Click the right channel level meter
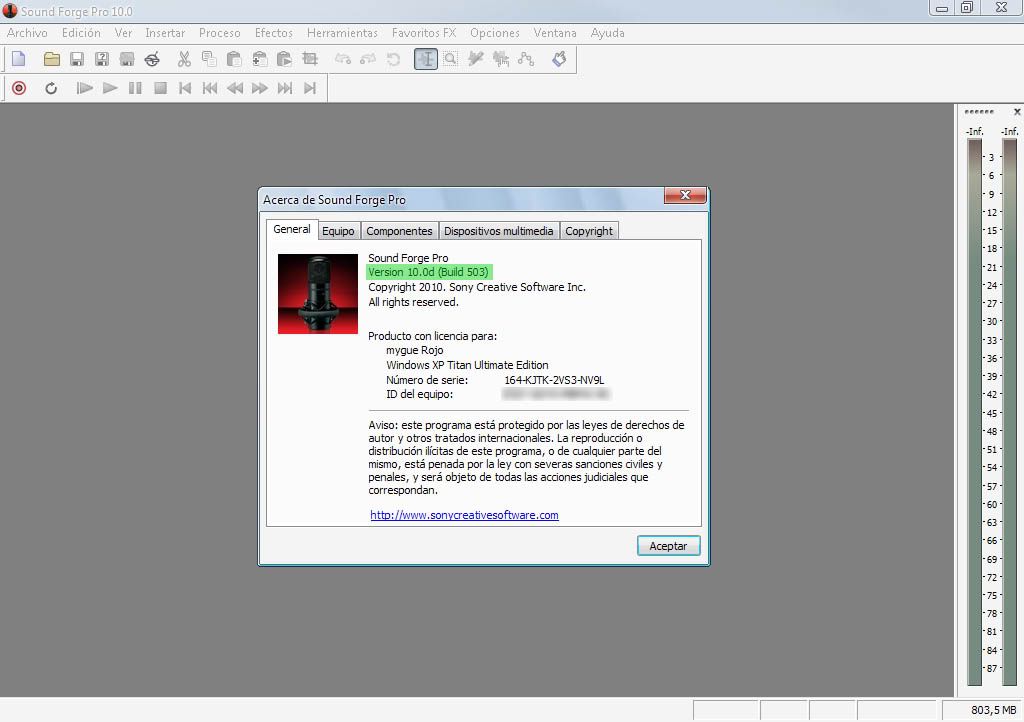The height and width of the screenshot is (722, 1024). tap(1010, 412)
